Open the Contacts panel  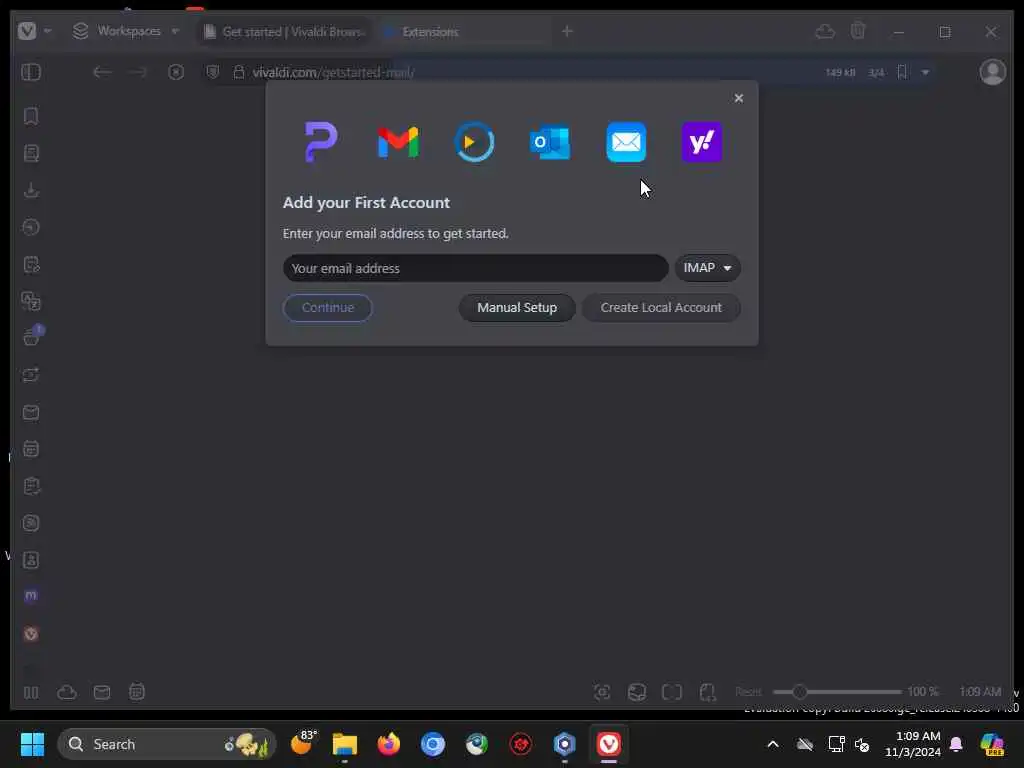[x=31, y=560]
